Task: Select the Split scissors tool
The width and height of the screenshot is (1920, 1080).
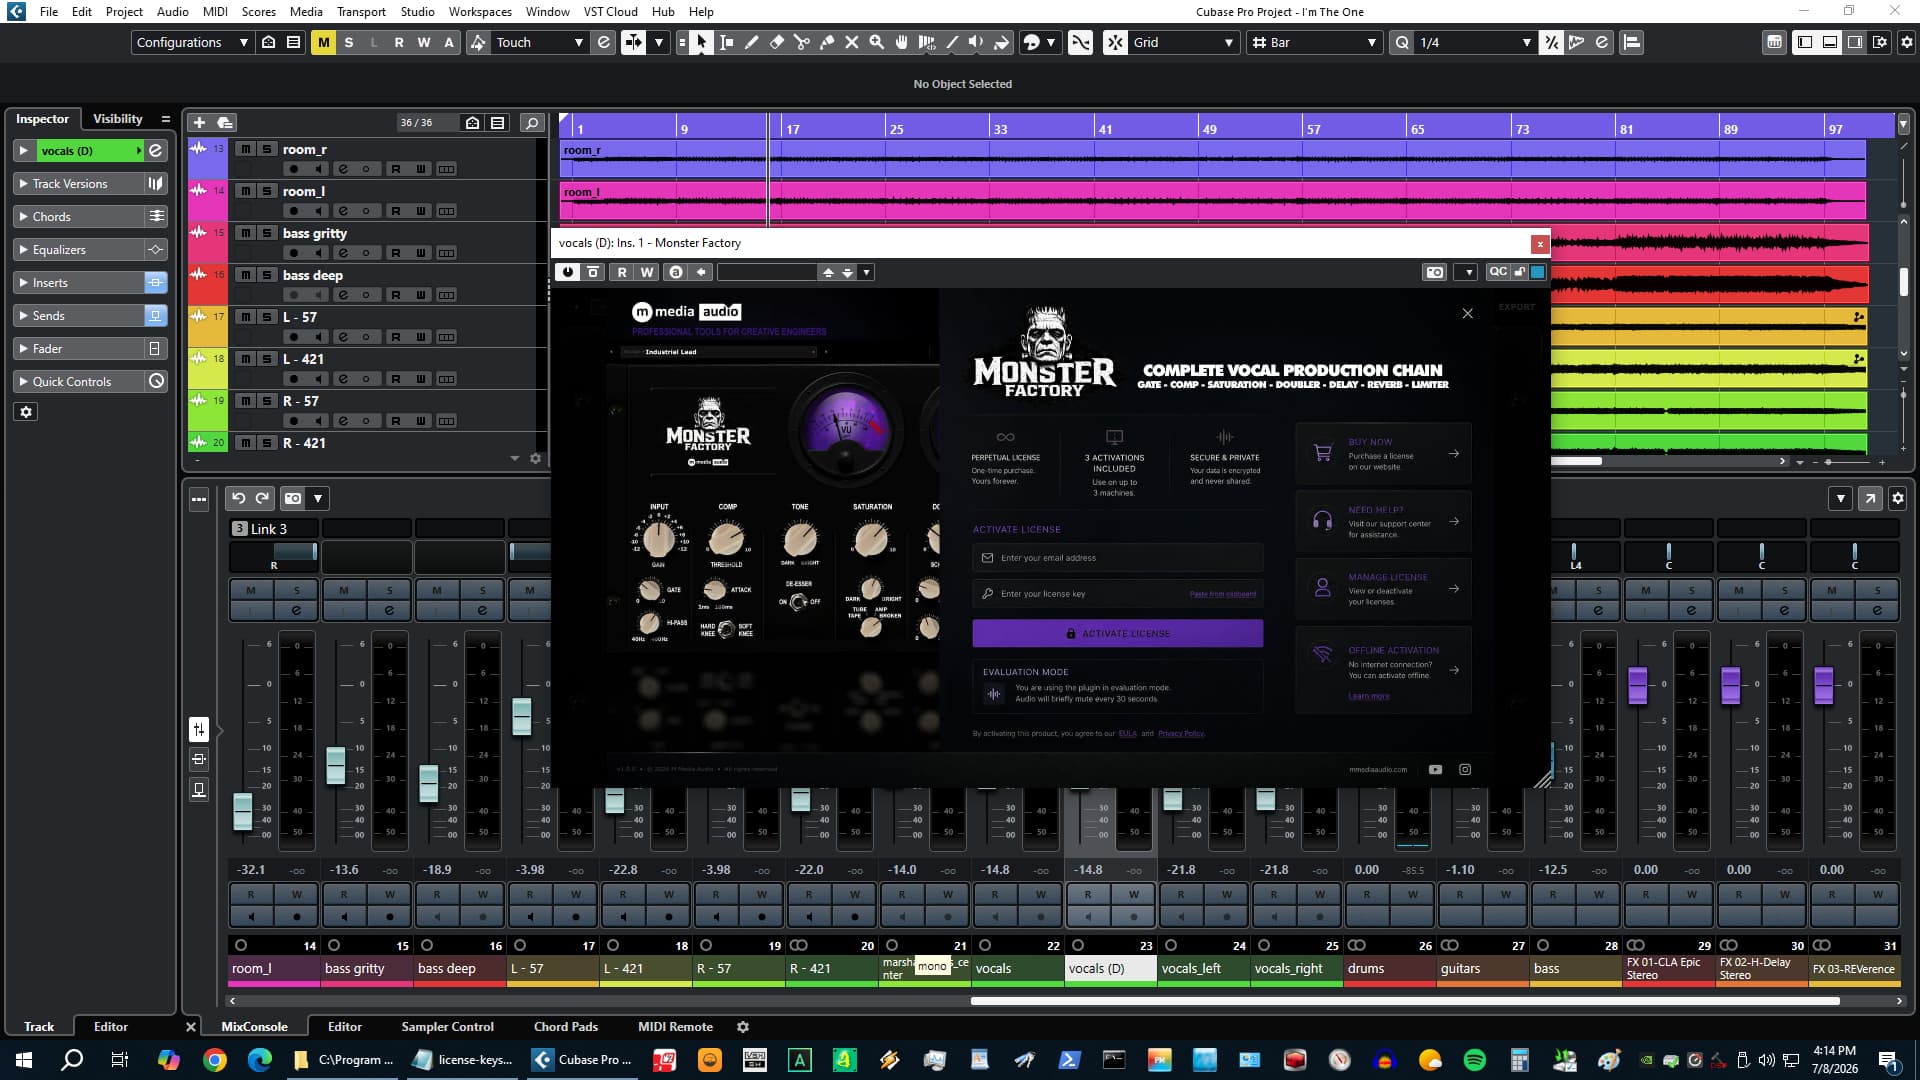Action: [x=802, y=42]
